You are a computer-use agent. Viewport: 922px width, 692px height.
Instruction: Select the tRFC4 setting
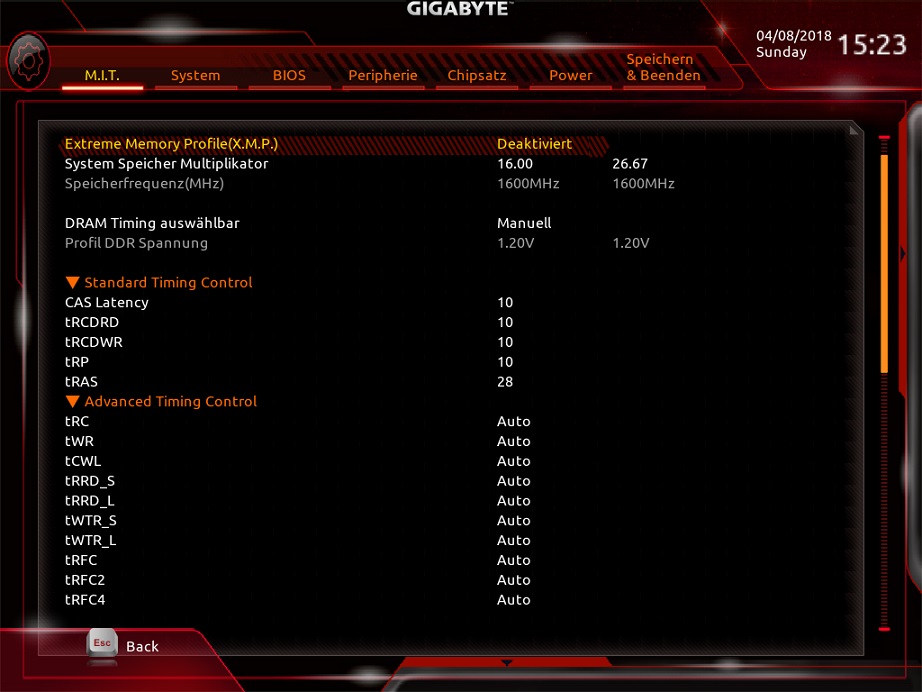85,600
